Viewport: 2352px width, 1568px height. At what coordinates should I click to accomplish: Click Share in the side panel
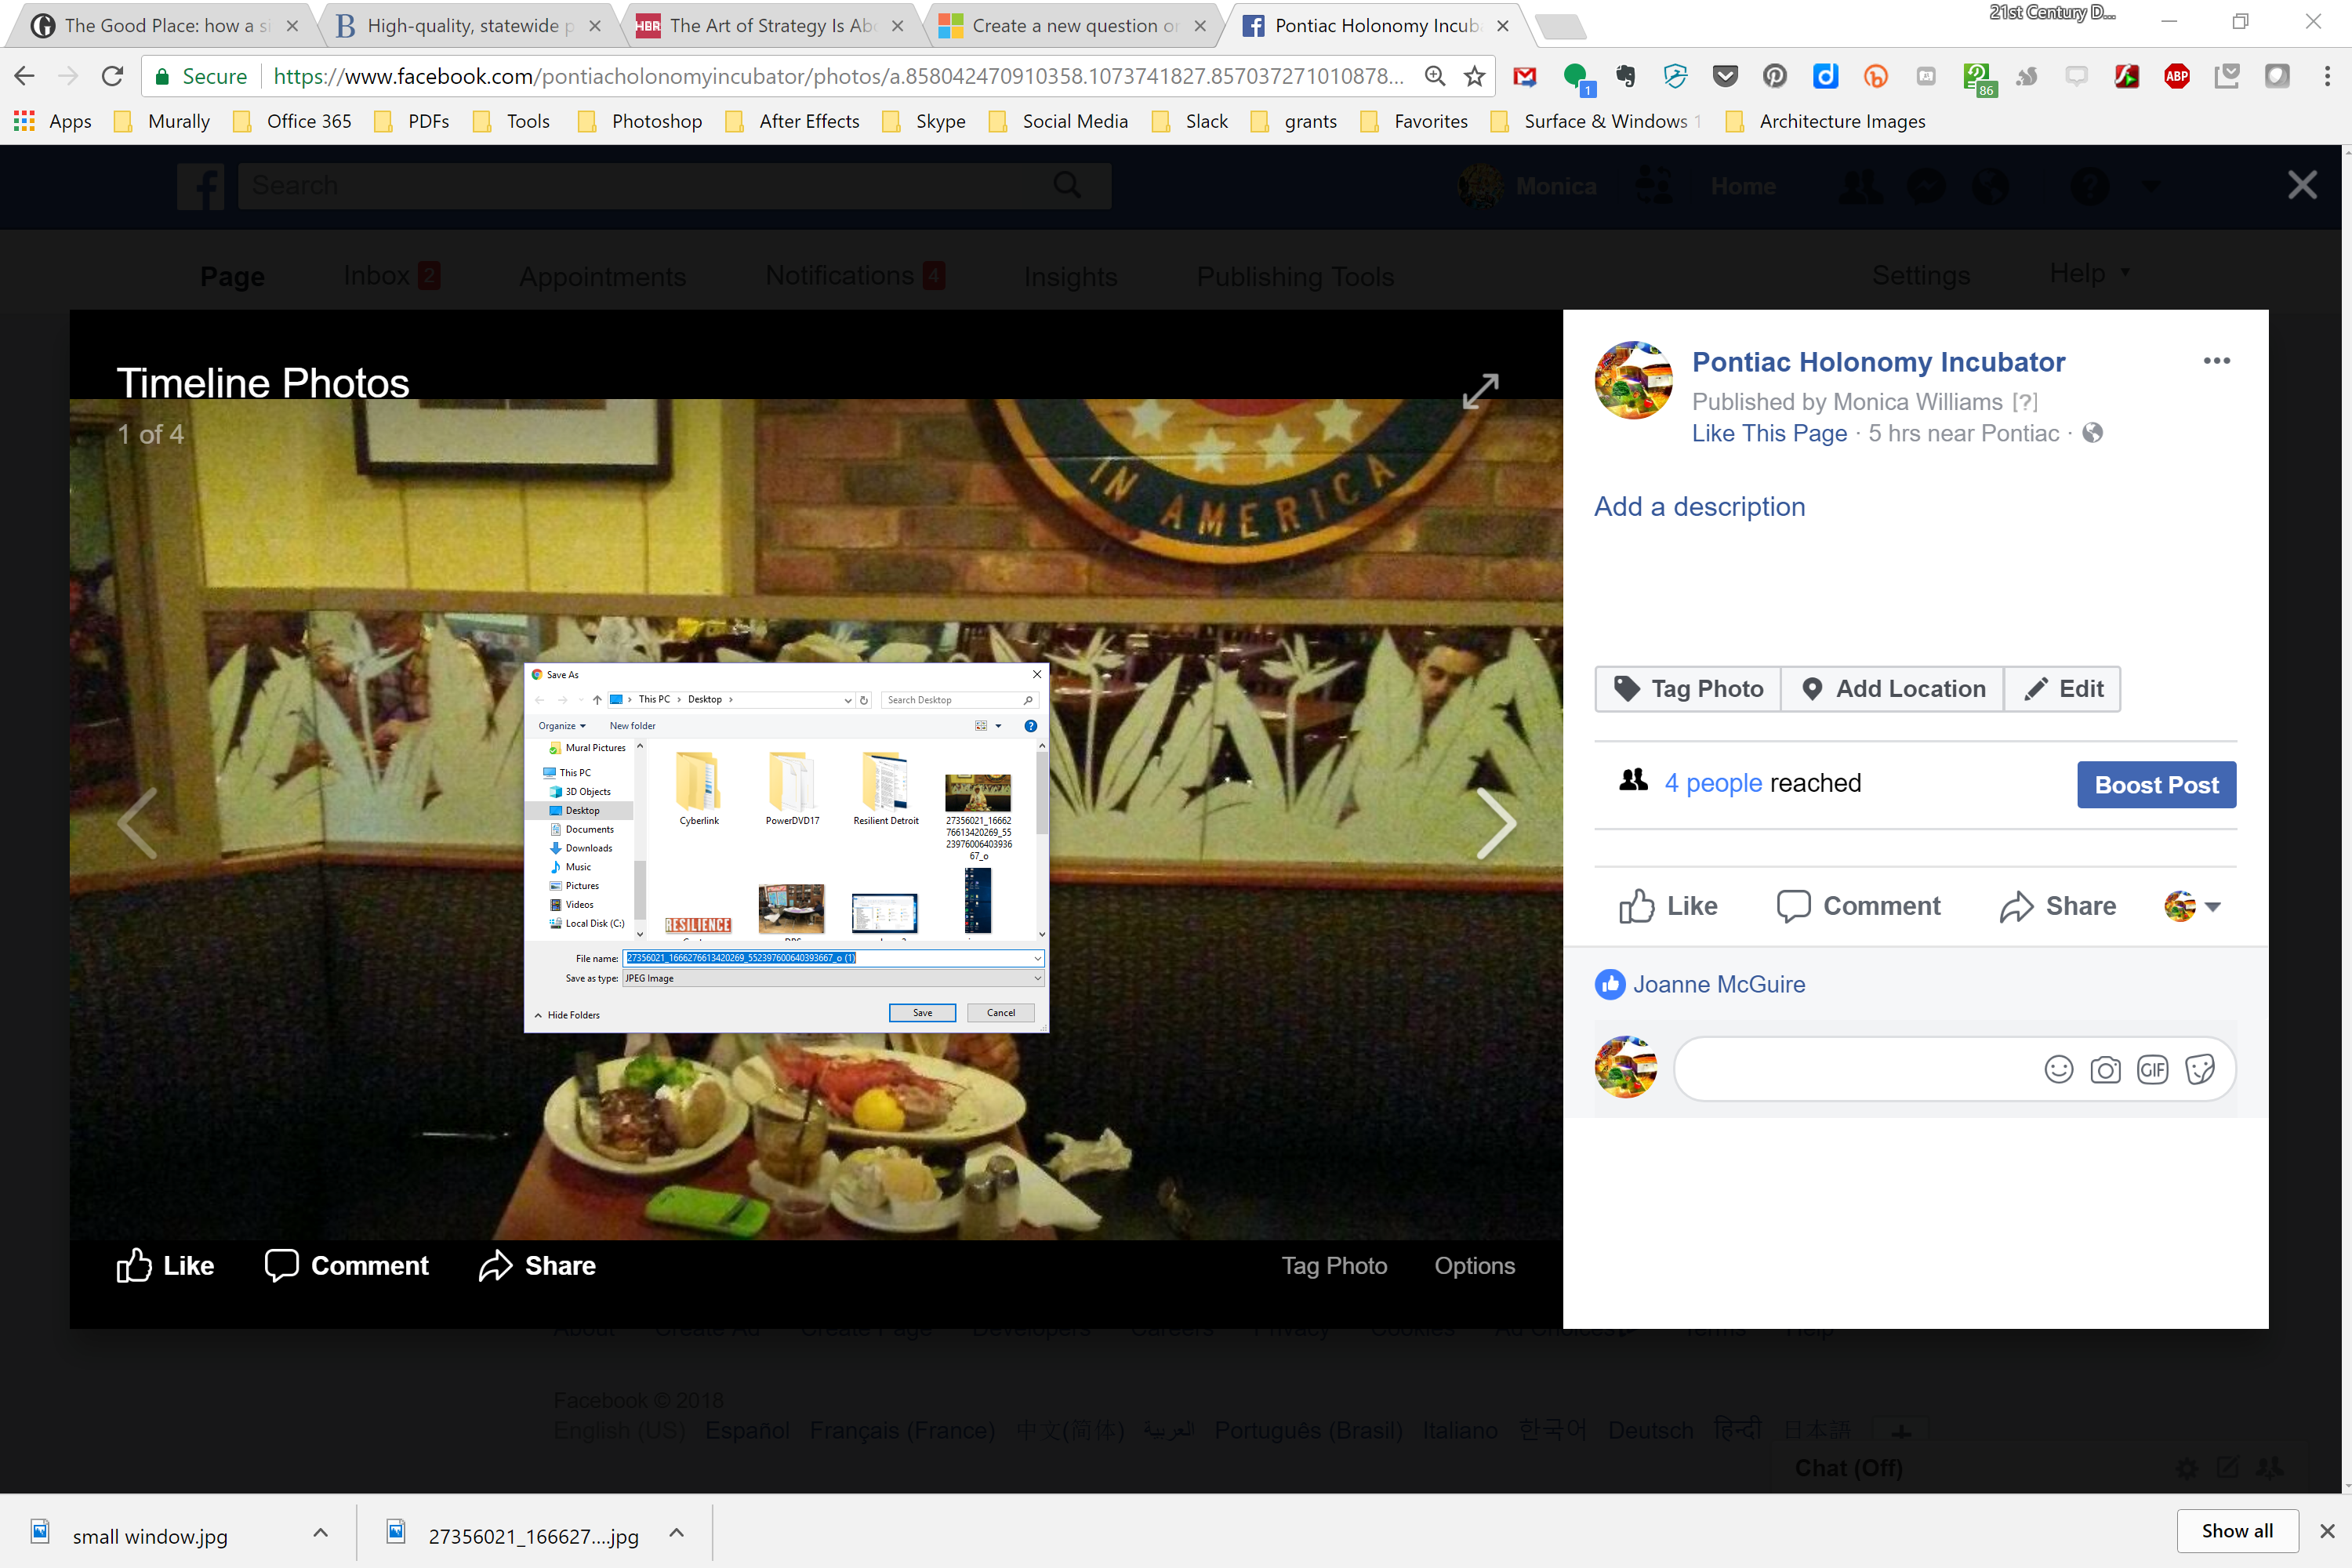[2058, 906]
